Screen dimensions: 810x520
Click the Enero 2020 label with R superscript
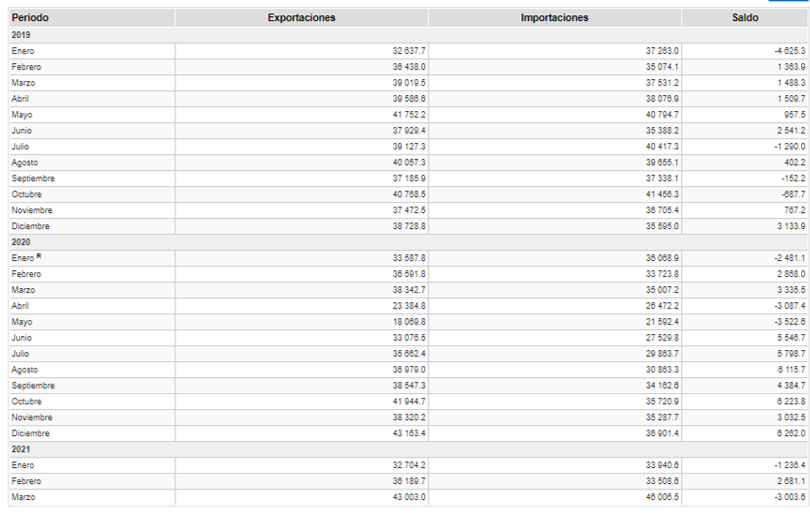(x=26, y=258)
